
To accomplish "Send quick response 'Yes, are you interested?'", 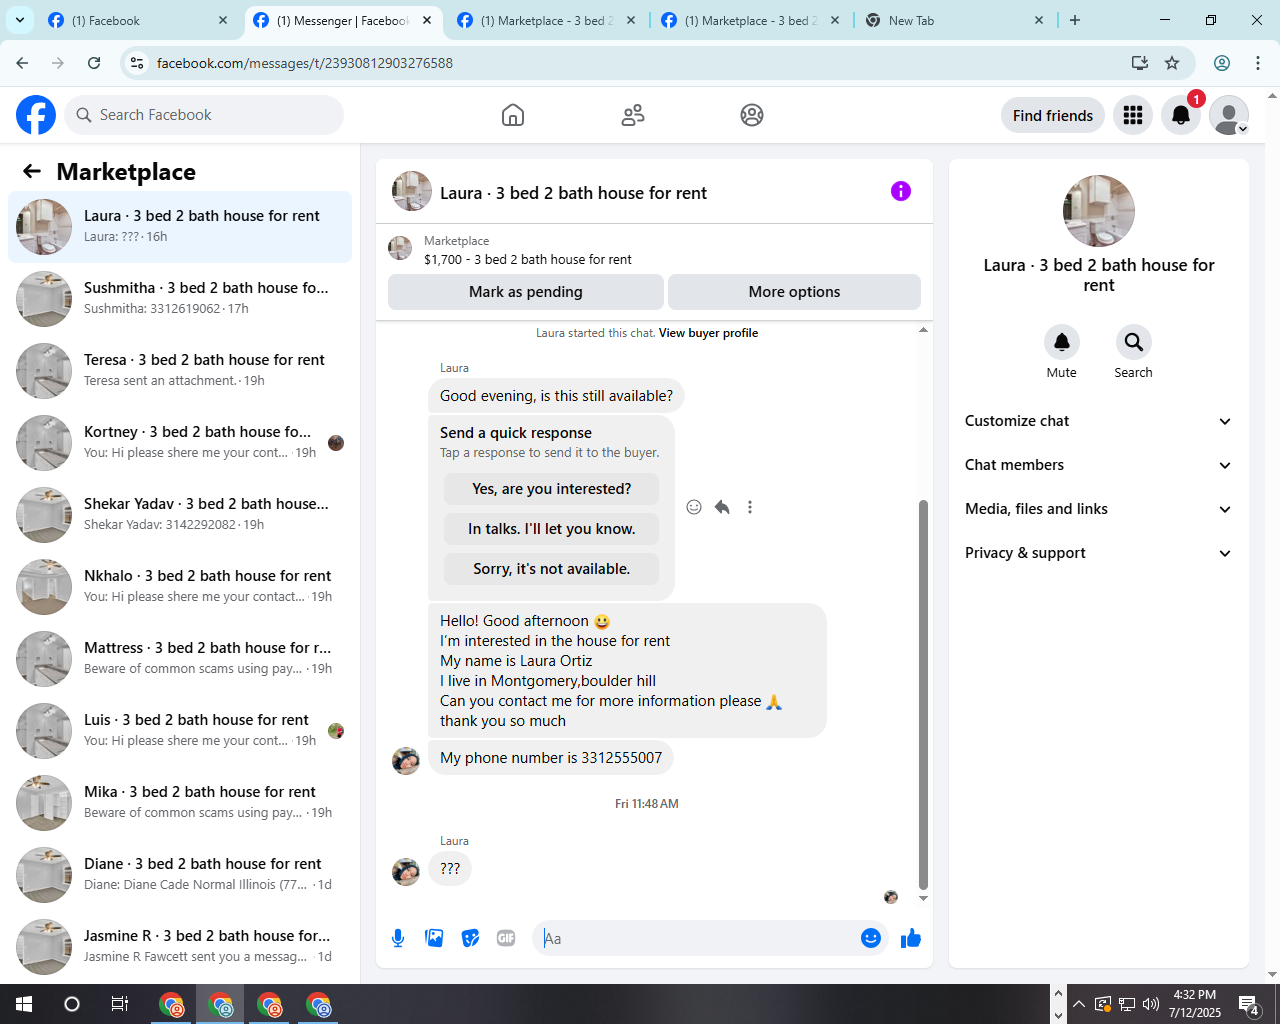I will click(x=552, y=489).
